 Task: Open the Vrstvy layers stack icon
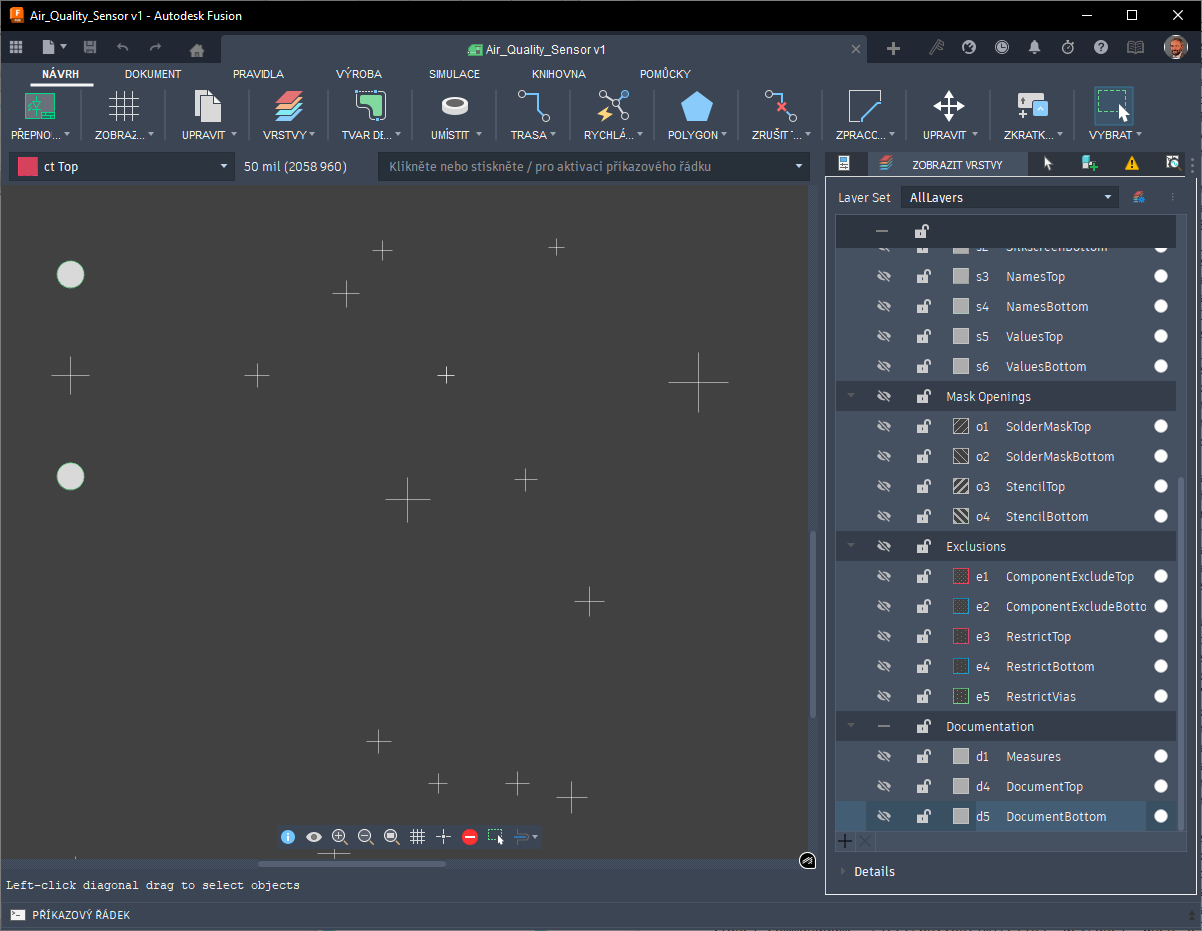pos(288,106)
